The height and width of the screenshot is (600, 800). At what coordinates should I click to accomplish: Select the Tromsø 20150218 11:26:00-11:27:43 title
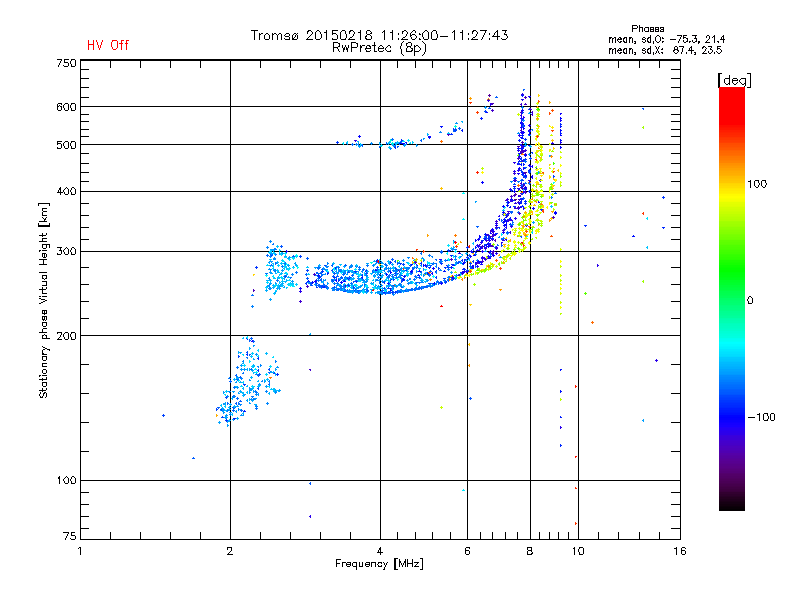pos(379,35)
